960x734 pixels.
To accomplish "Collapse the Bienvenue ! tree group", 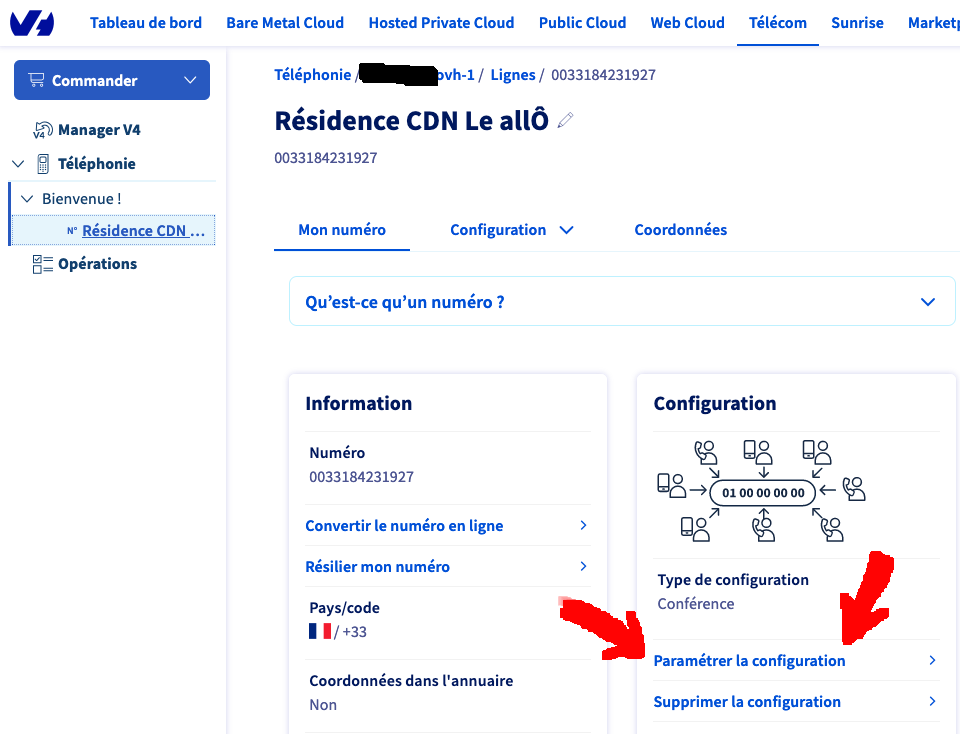I will click(27, 198).
